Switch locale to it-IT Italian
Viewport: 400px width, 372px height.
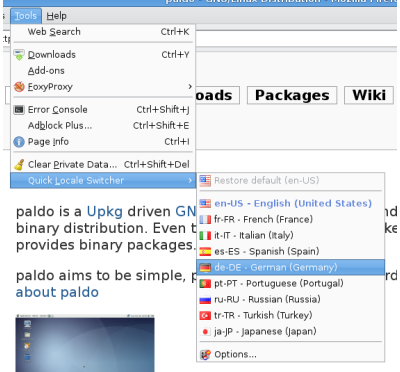[290, 235]
